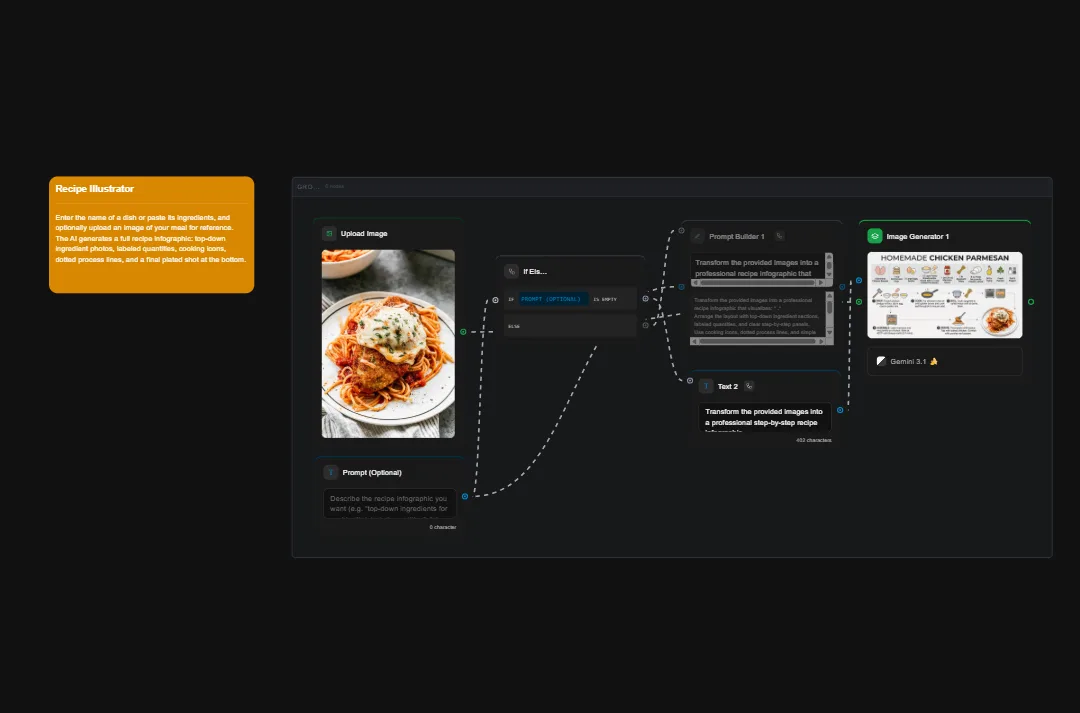Click the link icon next to Text 2
1080x713 pixels.
[749, 386]
